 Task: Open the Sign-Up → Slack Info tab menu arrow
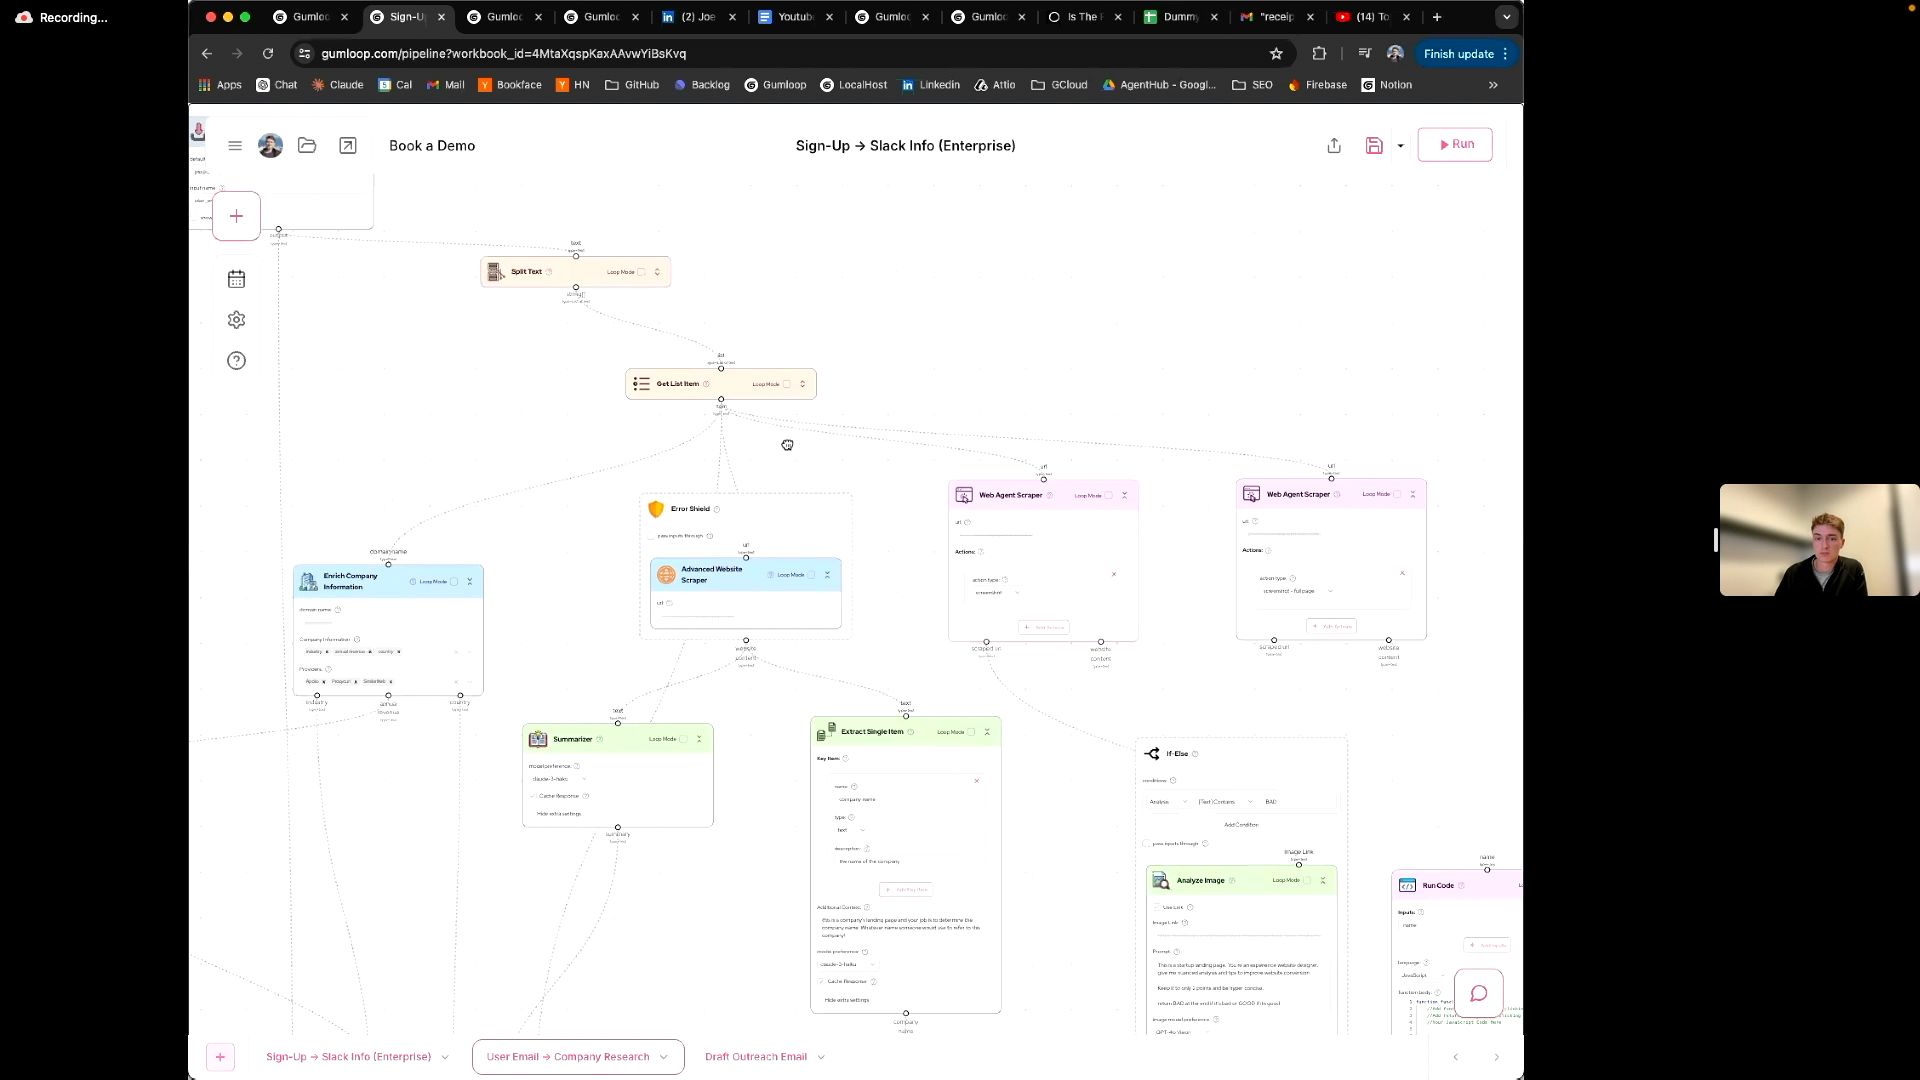point(445,1057)
